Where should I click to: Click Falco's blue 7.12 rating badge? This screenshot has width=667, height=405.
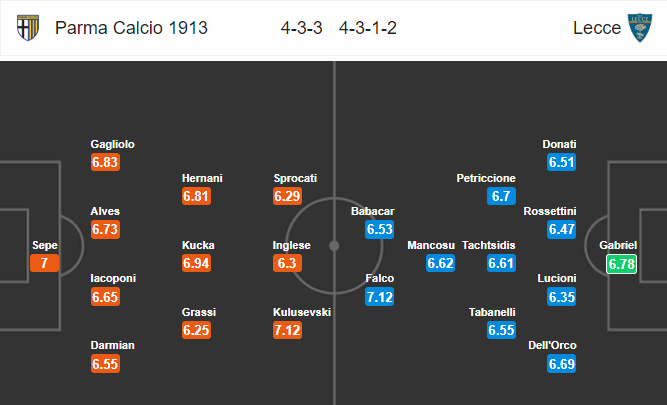click(x=379, y=297)
